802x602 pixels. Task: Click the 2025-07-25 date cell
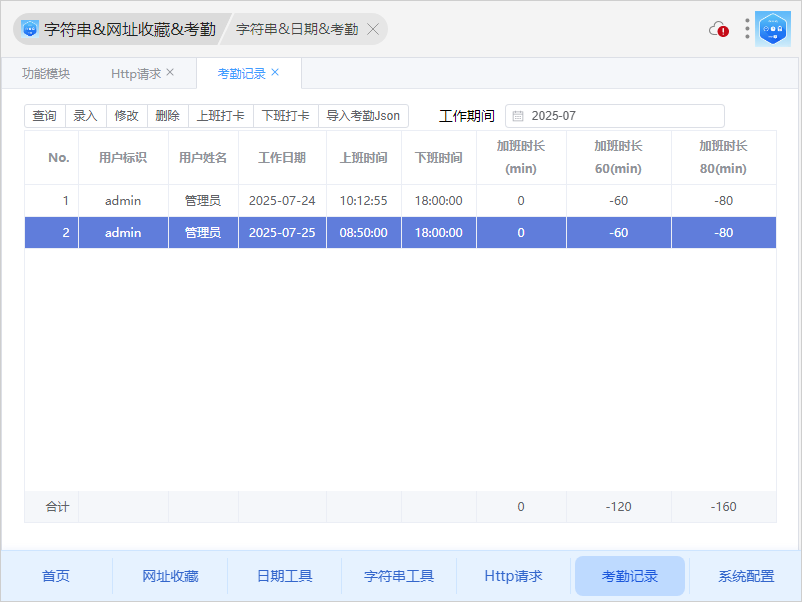tap(282, 233)
